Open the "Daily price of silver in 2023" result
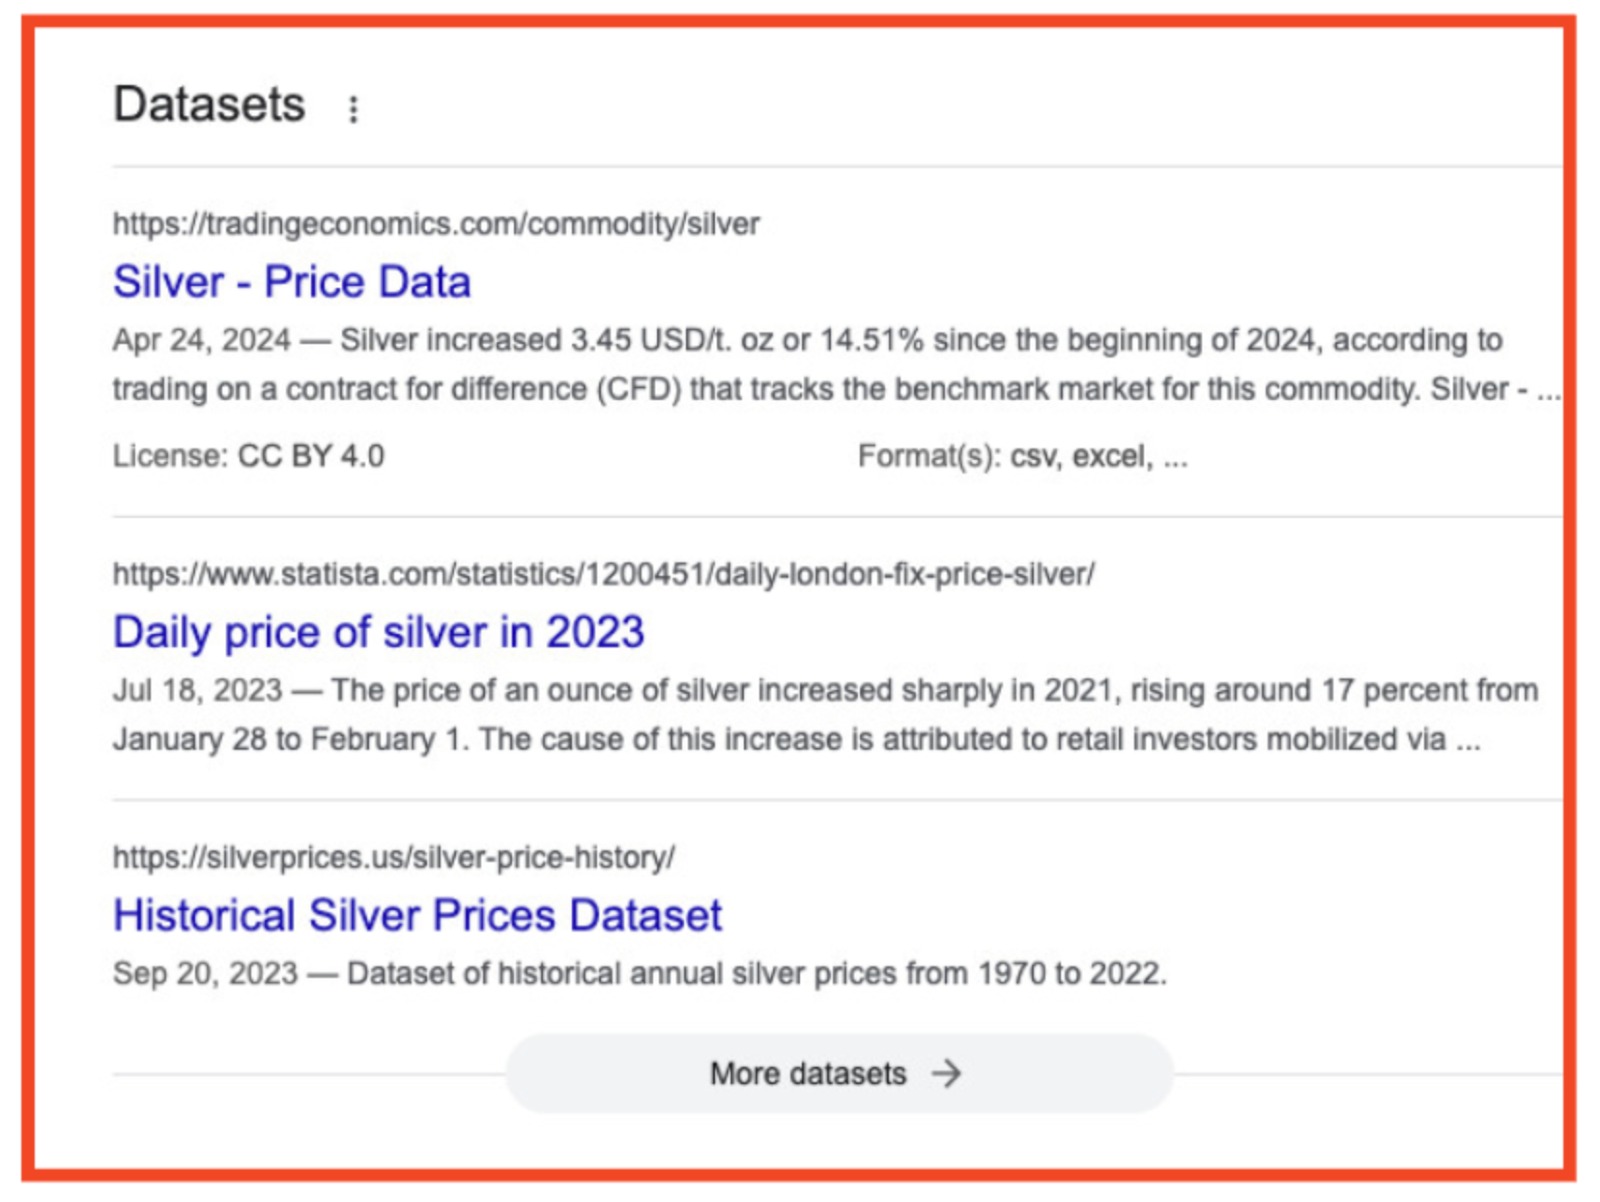 (379, 631)
